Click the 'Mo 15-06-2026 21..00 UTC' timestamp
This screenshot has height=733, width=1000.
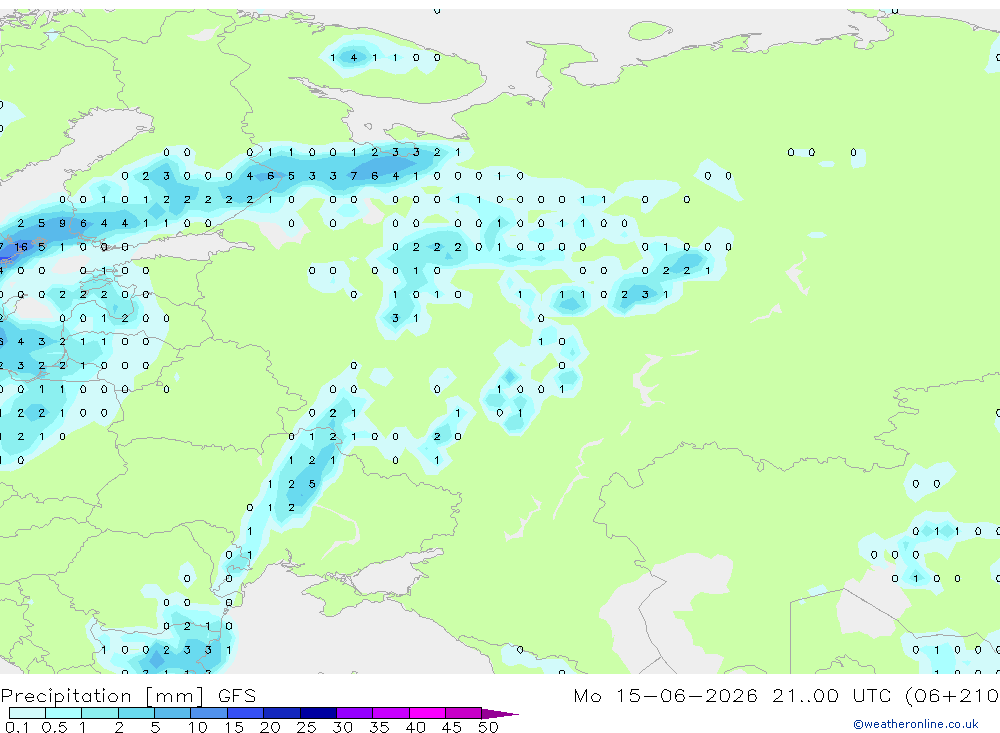[735, 695]
